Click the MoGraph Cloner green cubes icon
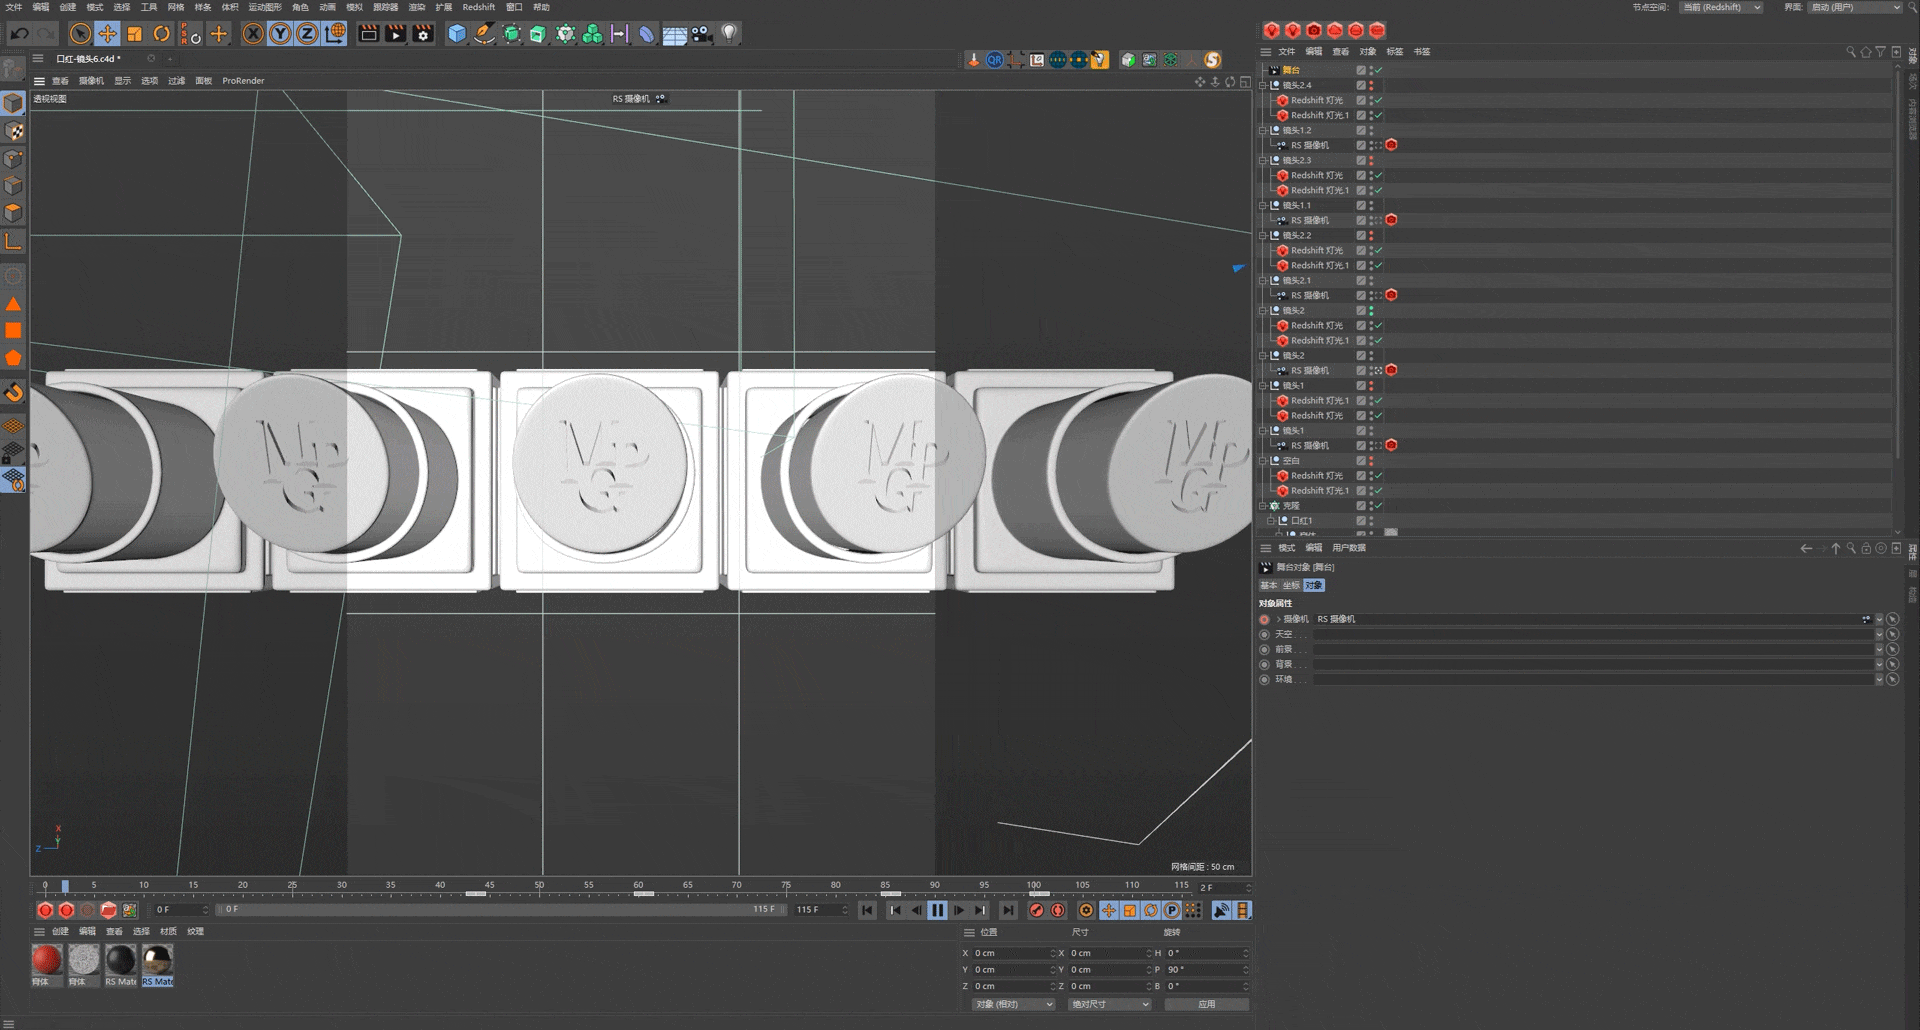The width and height of the screenshot is (1920, 1030). point(592,34)
